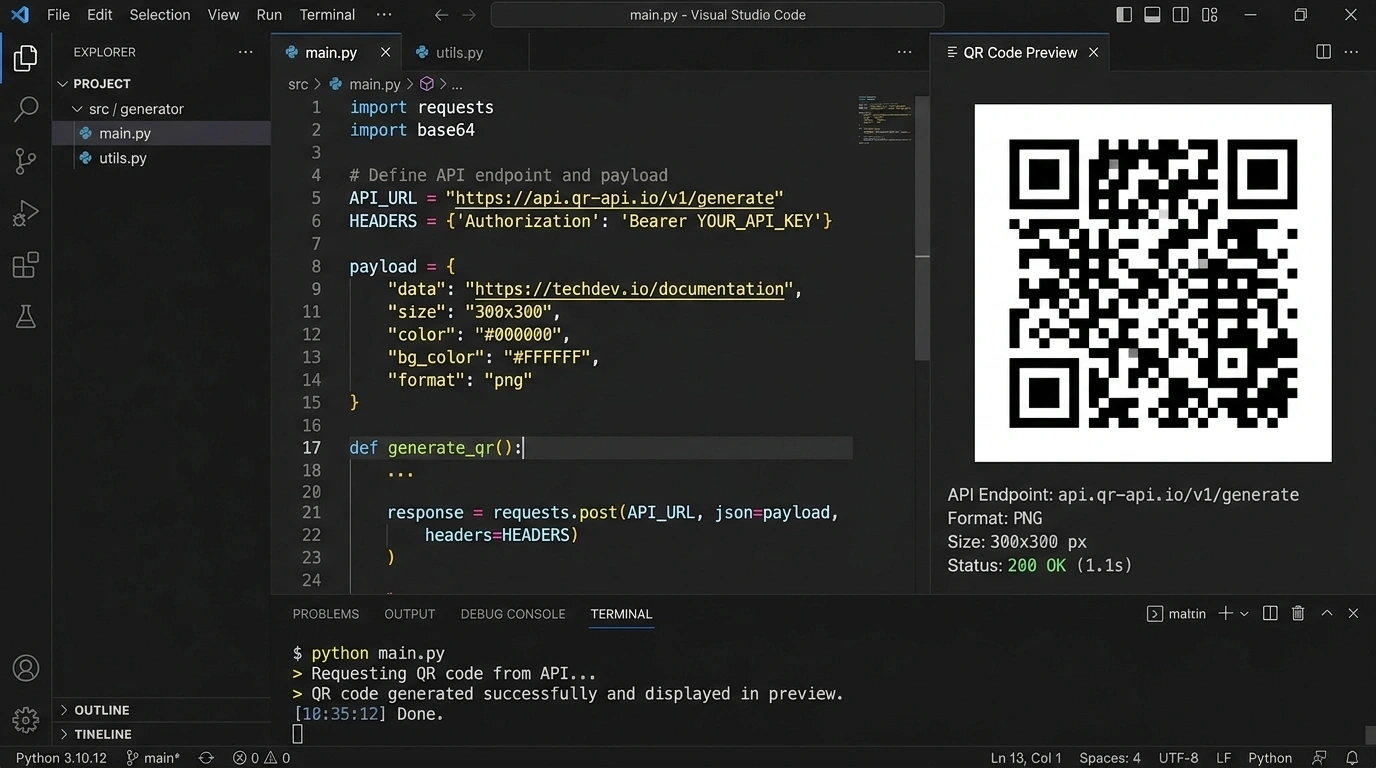Open the Selection menu
Image resolution: width=1376 pixels, height=768 pixels.
tap(160, 15)
